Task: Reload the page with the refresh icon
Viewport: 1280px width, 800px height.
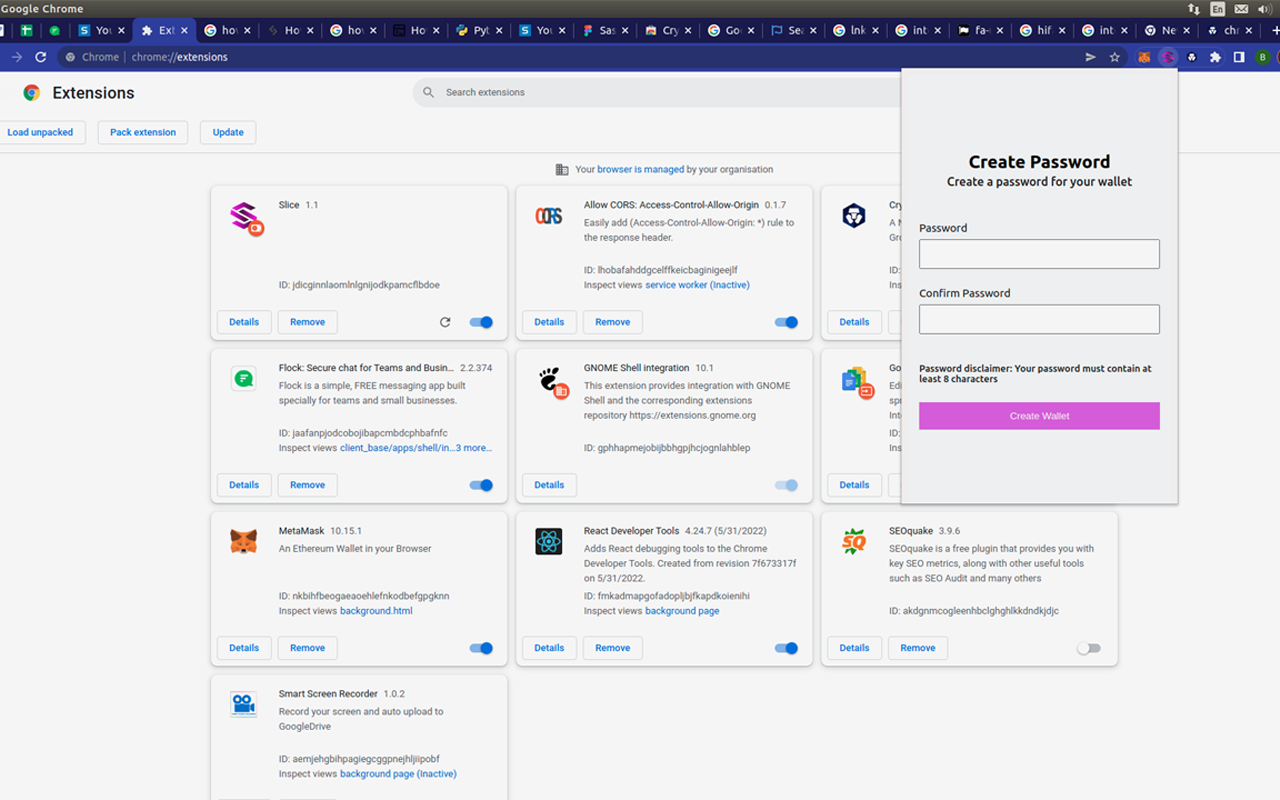Action: pos(41,57)
